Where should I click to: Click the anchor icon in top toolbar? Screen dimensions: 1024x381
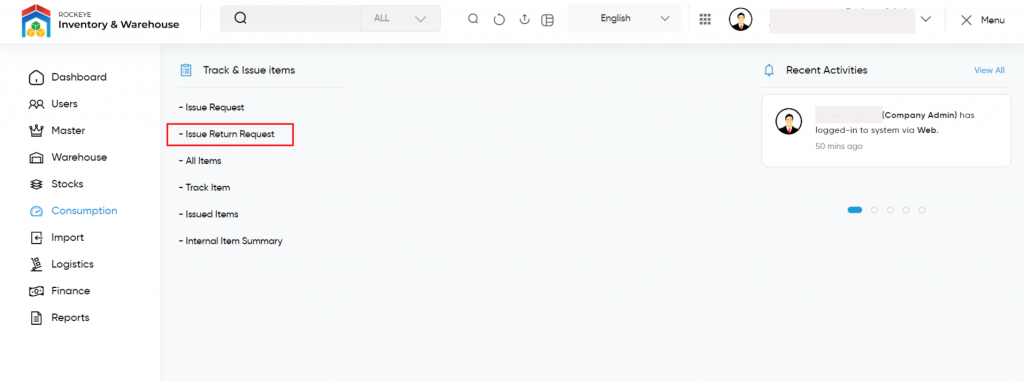[524, 19]
